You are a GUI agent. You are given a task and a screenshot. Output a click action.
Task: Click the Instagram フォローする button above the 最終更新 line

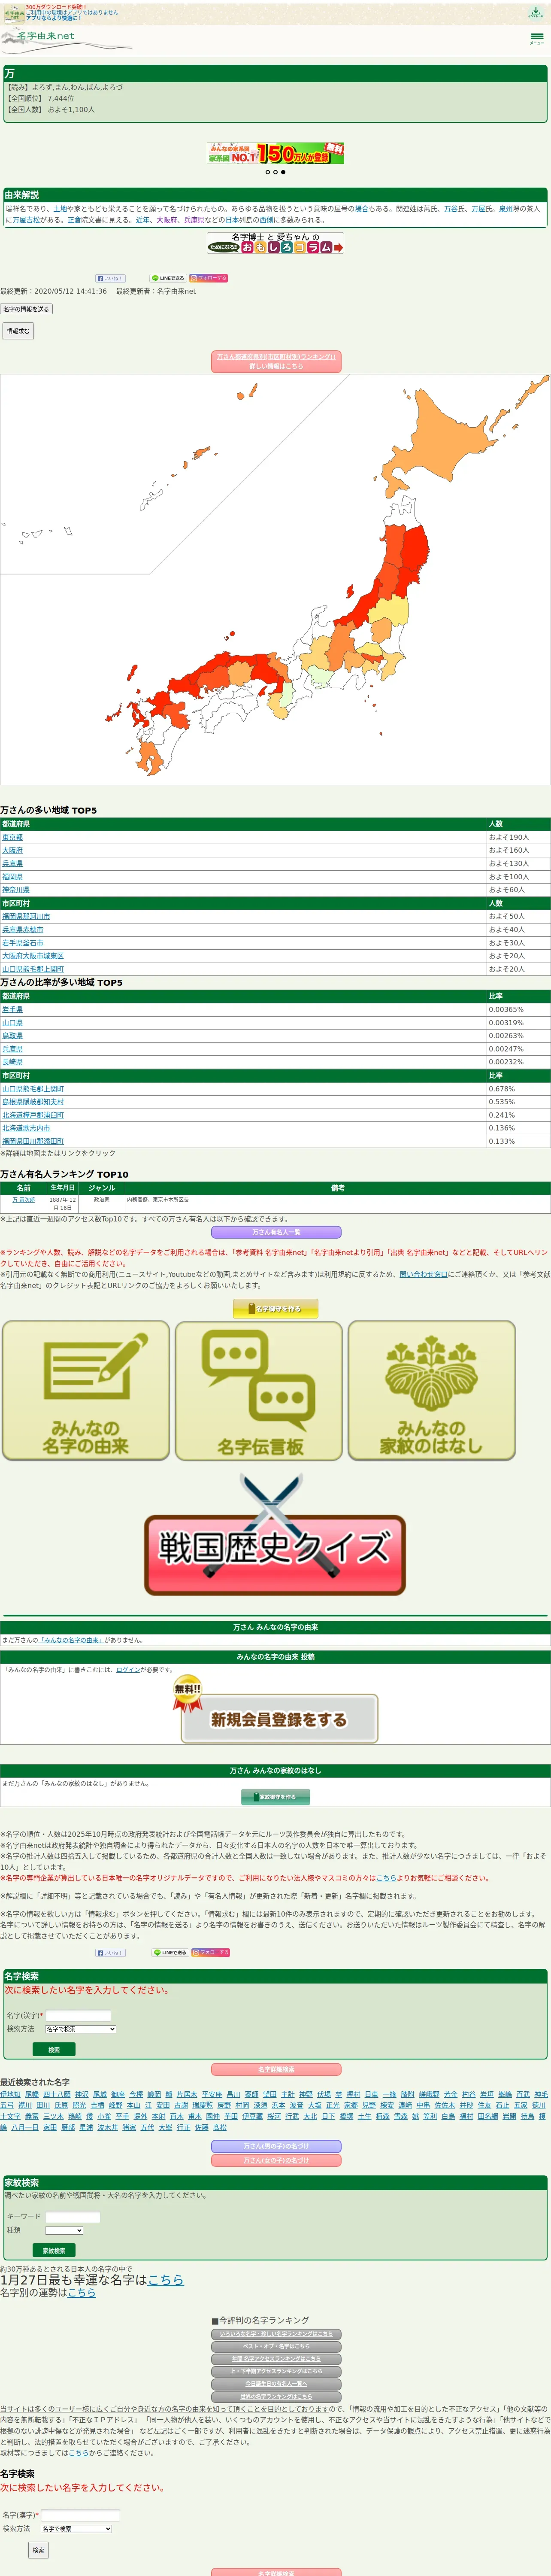click(x=209, y=278)
